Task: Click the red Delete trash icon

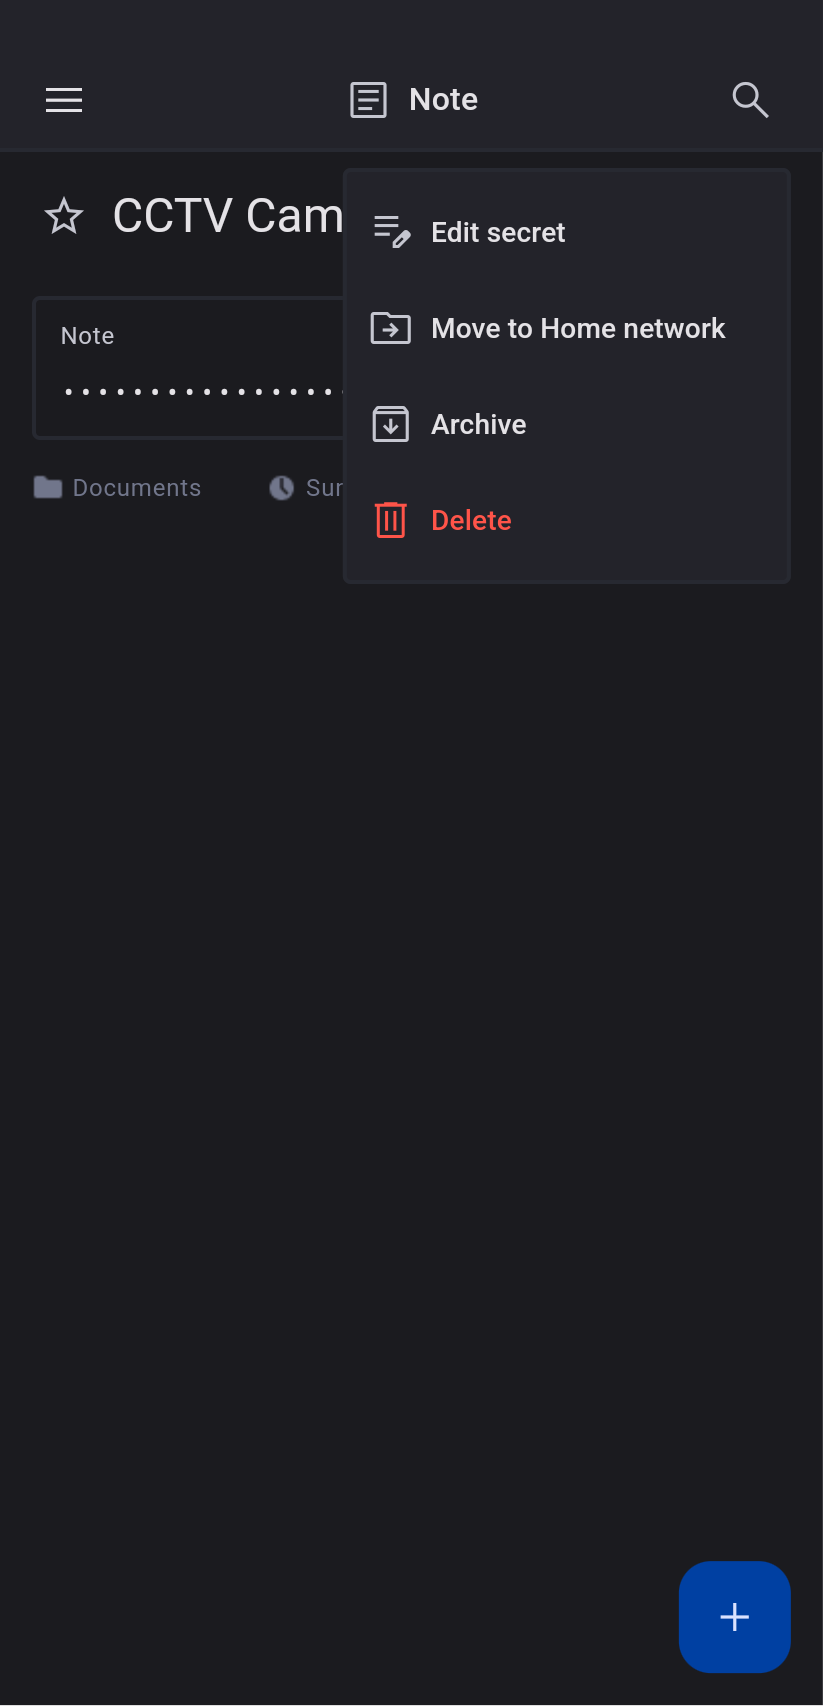Action: point(391,520)
